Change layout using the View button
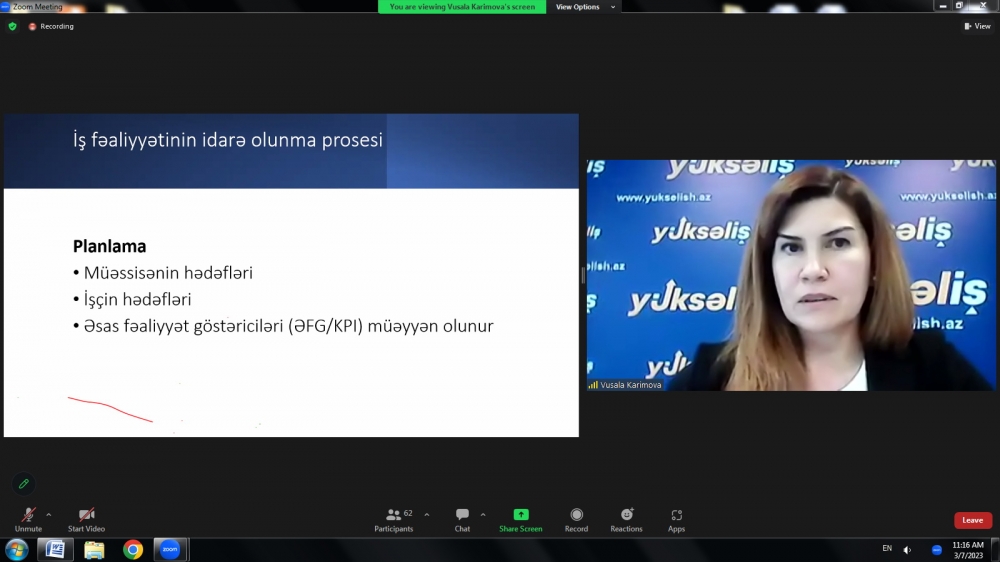This screenshot has width=1000, height=562. click(x=977, y=26)
